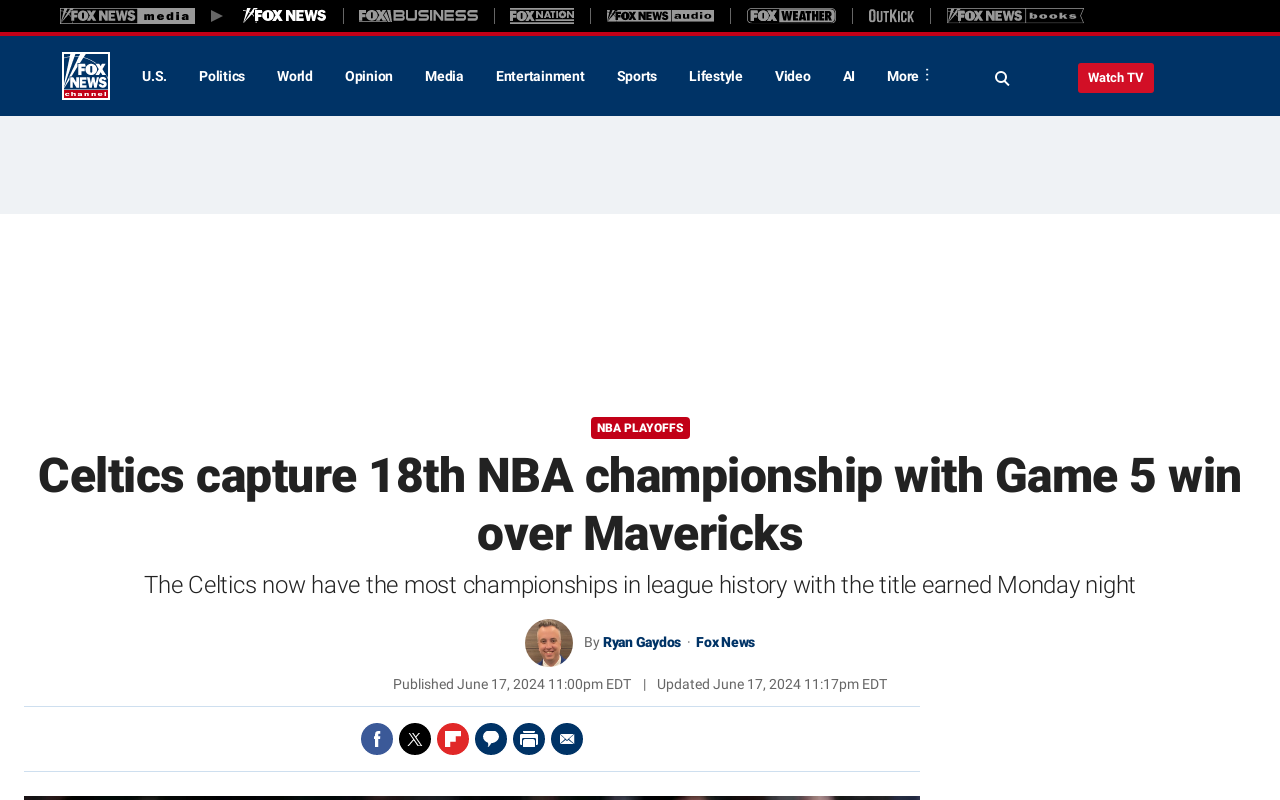This screenshot has width=1280, height=800.
Task: Click Ryan Gaydos author photo
Action: [x=549, y=643]
